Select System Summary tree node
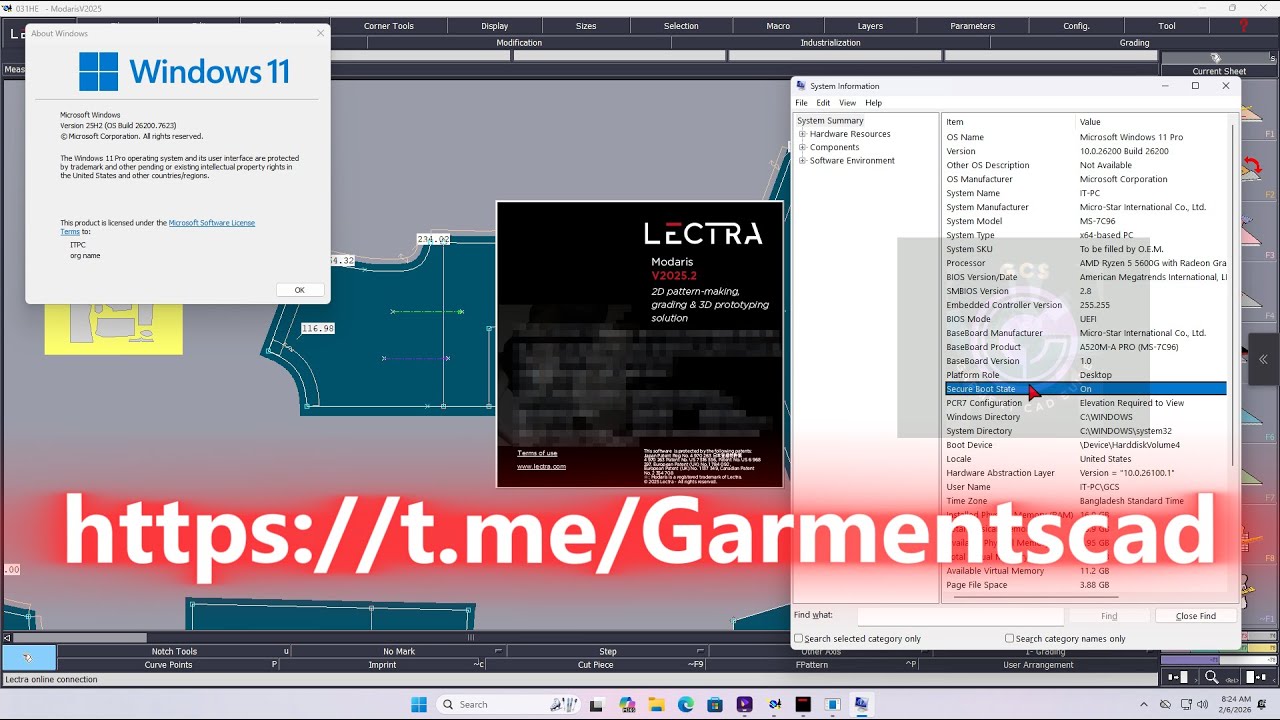This screenshot has width=1280, height=720. click(x=830, y=121)
